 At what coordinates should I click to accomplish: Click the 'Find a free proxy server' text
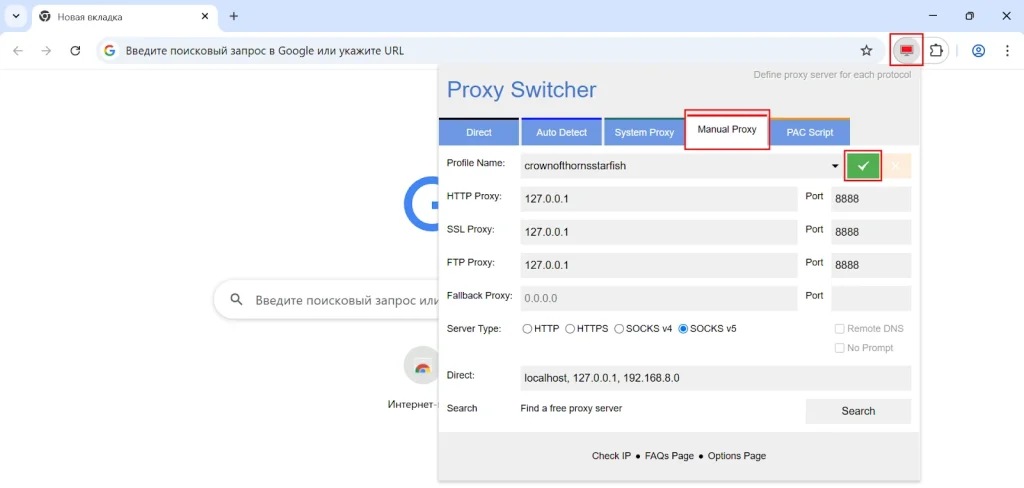(571, 408)
